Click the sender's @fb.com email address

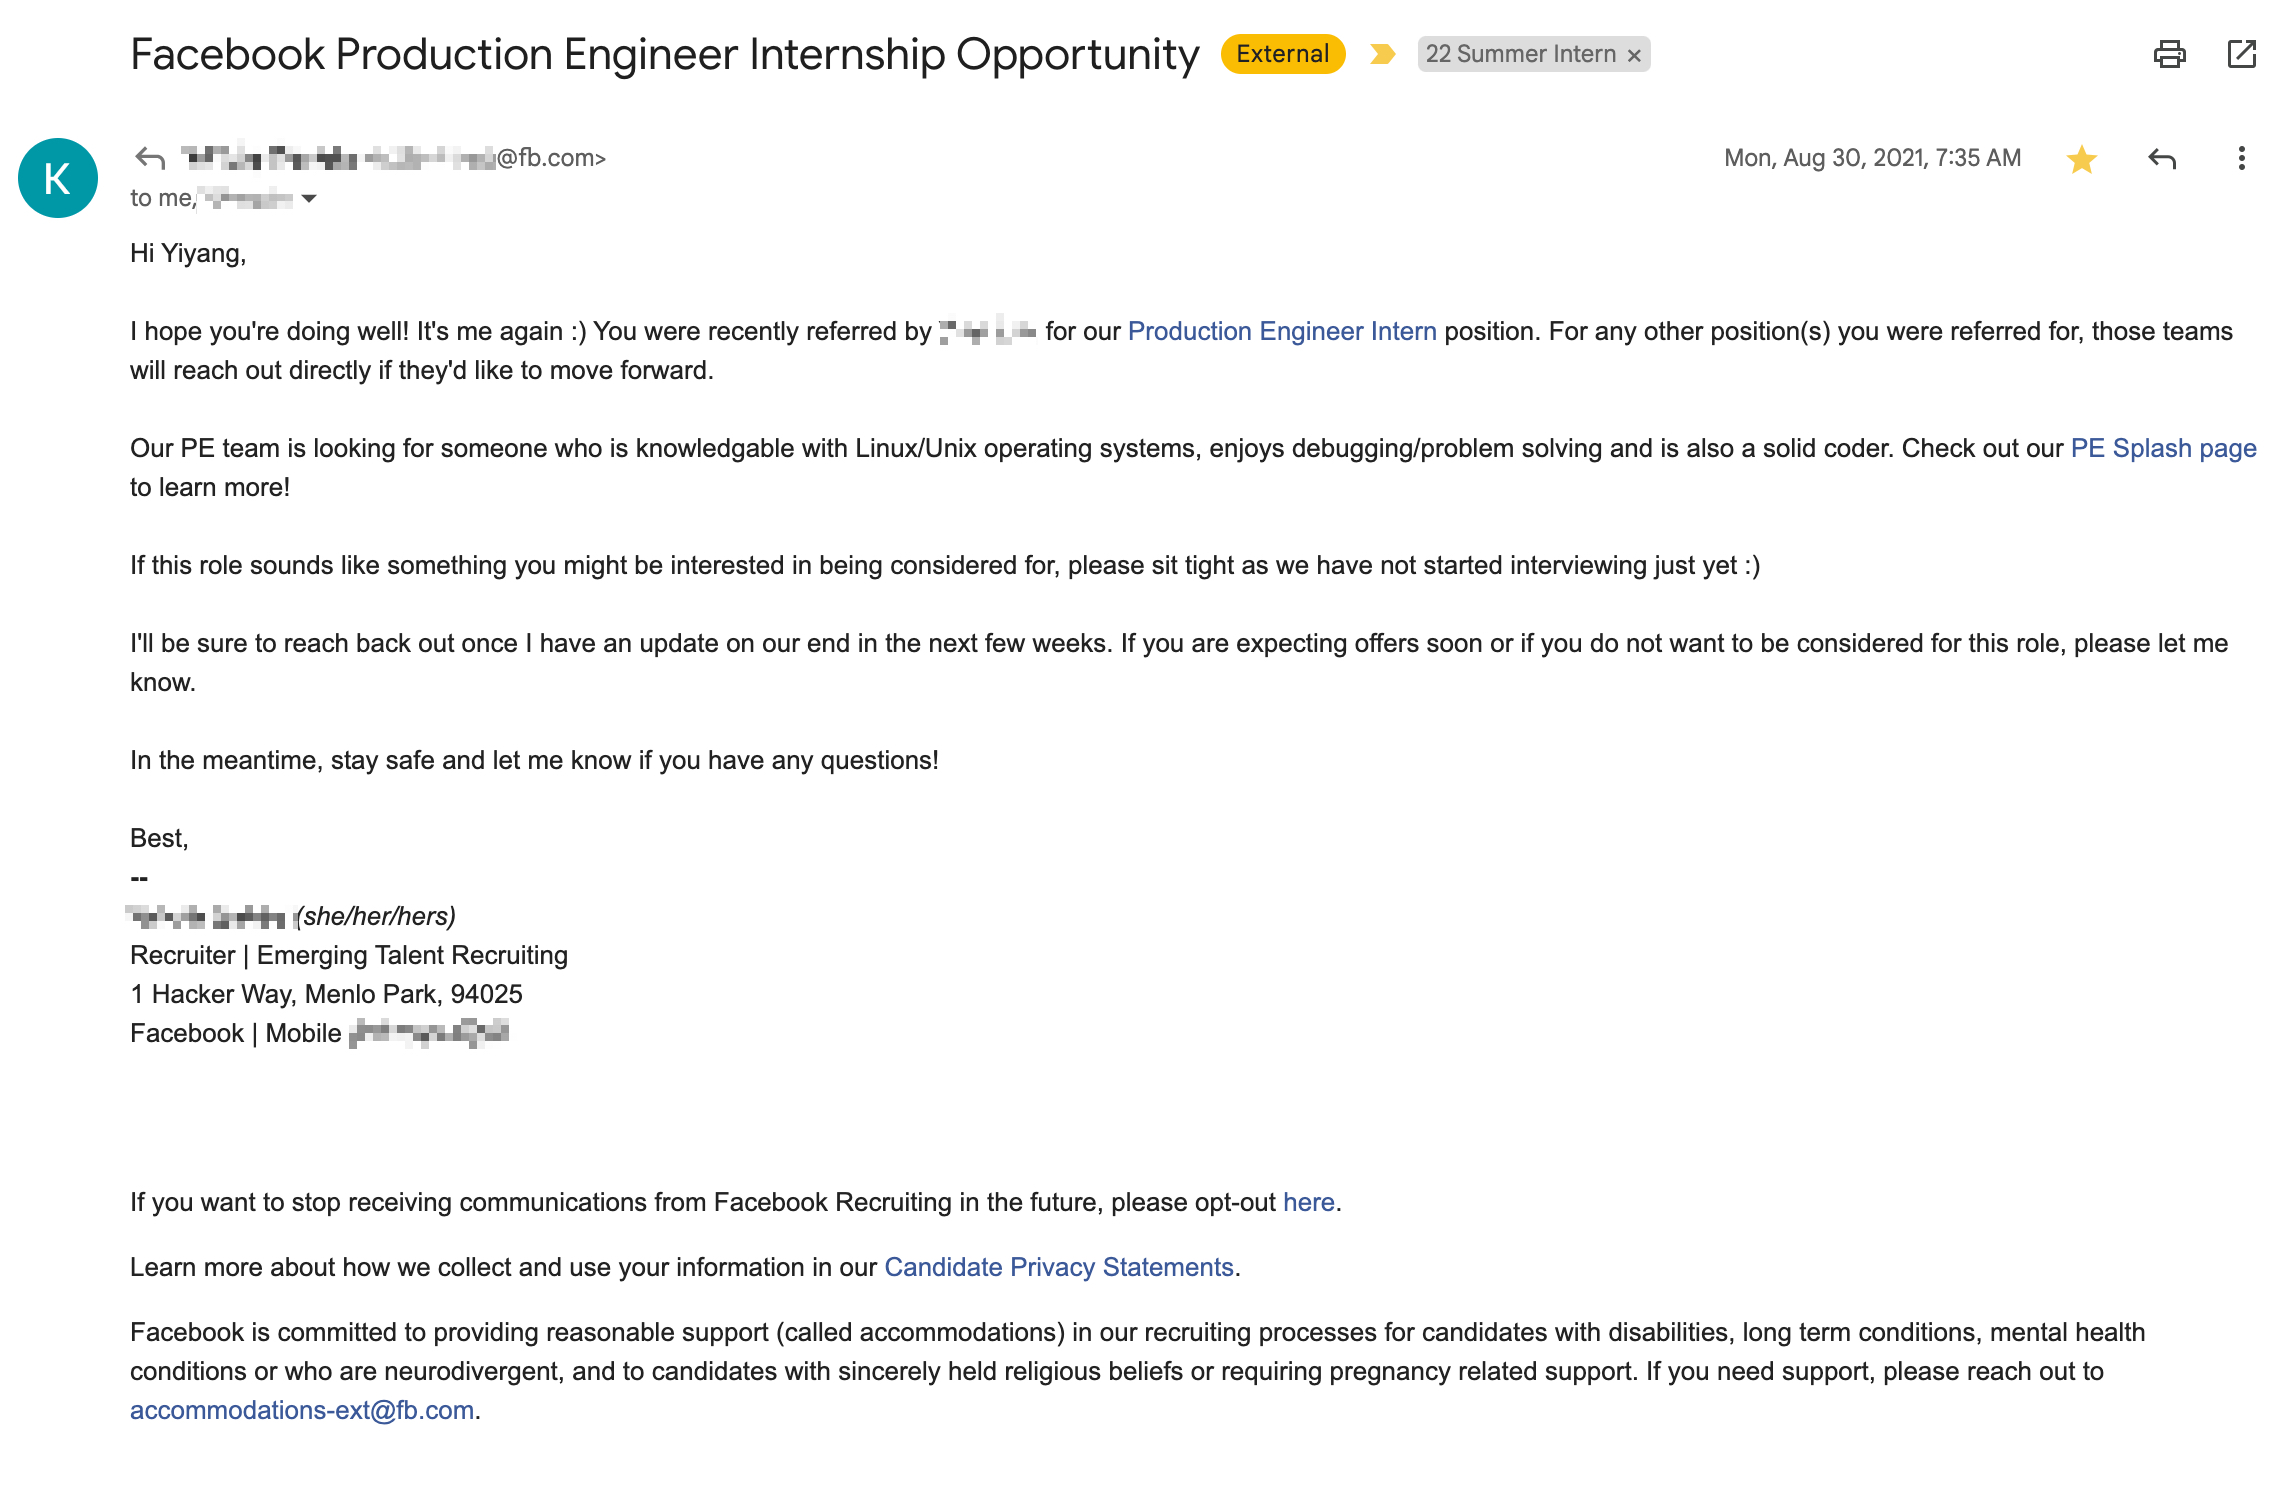[550, 158]
